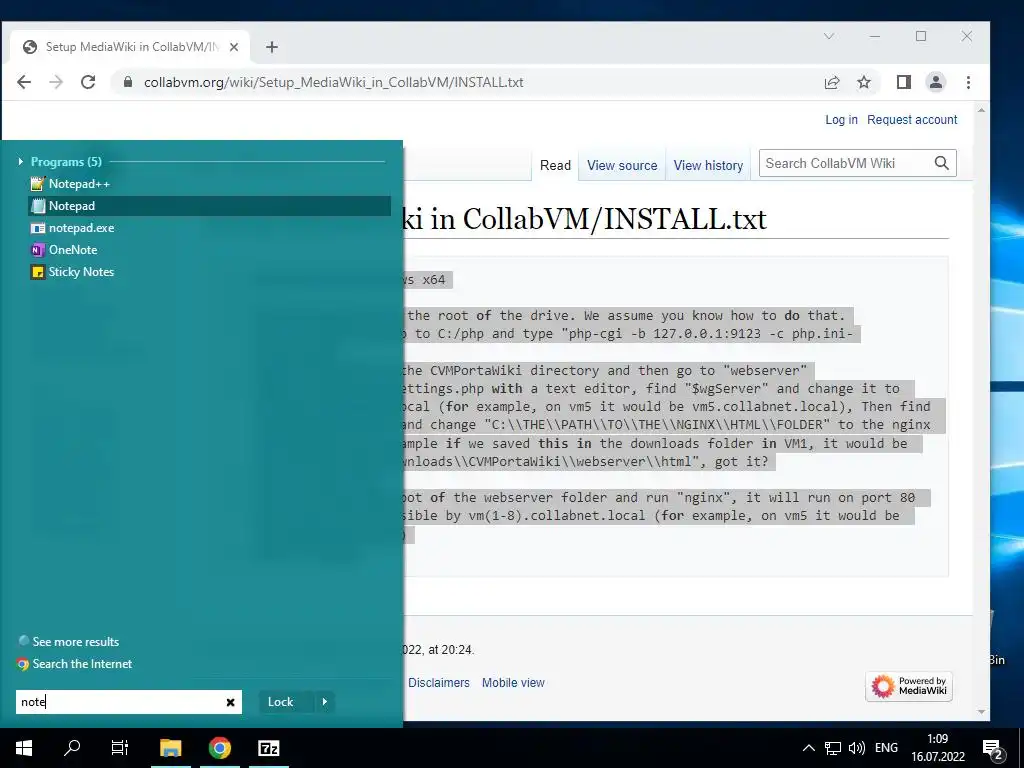Open new tab plus button
Viewport: 1024px width, 768px height.
[x=272, y=47]
